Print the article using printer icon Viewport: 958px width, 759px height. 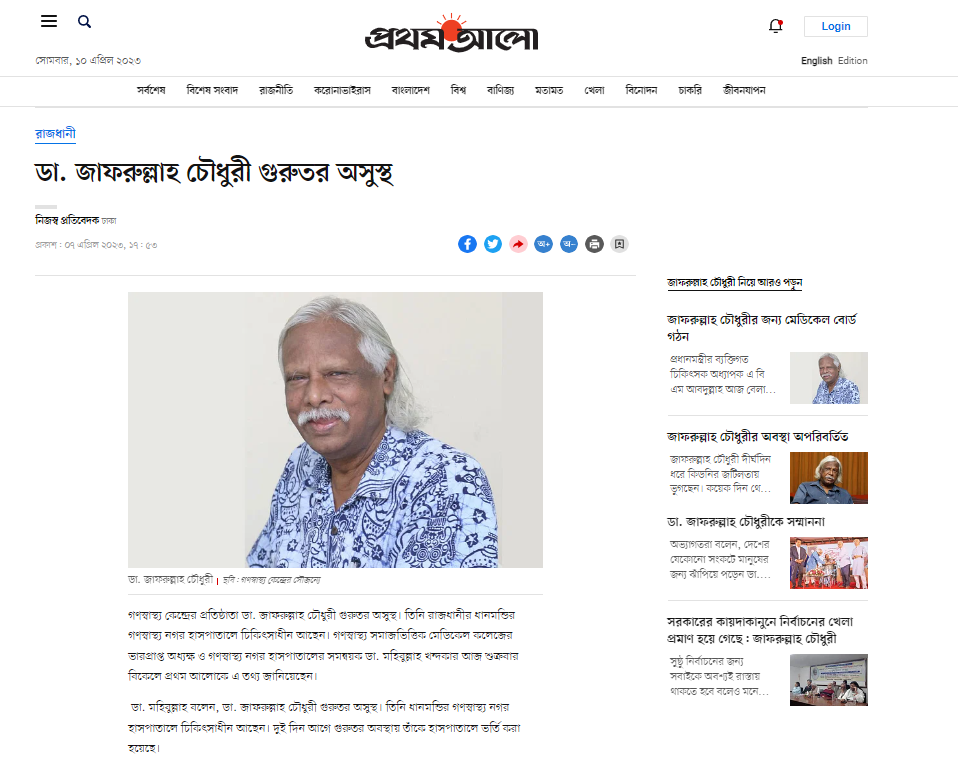point(594,244)
